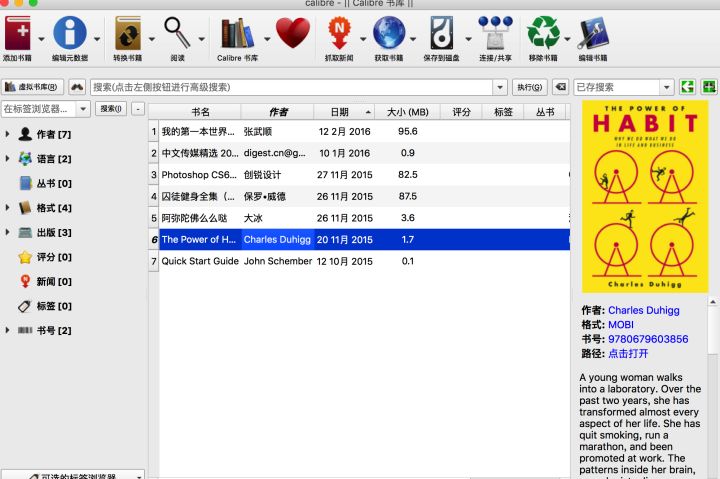Click the Connect/share icon
Viewport: 720px width, 479px height.
pos(495,33)
